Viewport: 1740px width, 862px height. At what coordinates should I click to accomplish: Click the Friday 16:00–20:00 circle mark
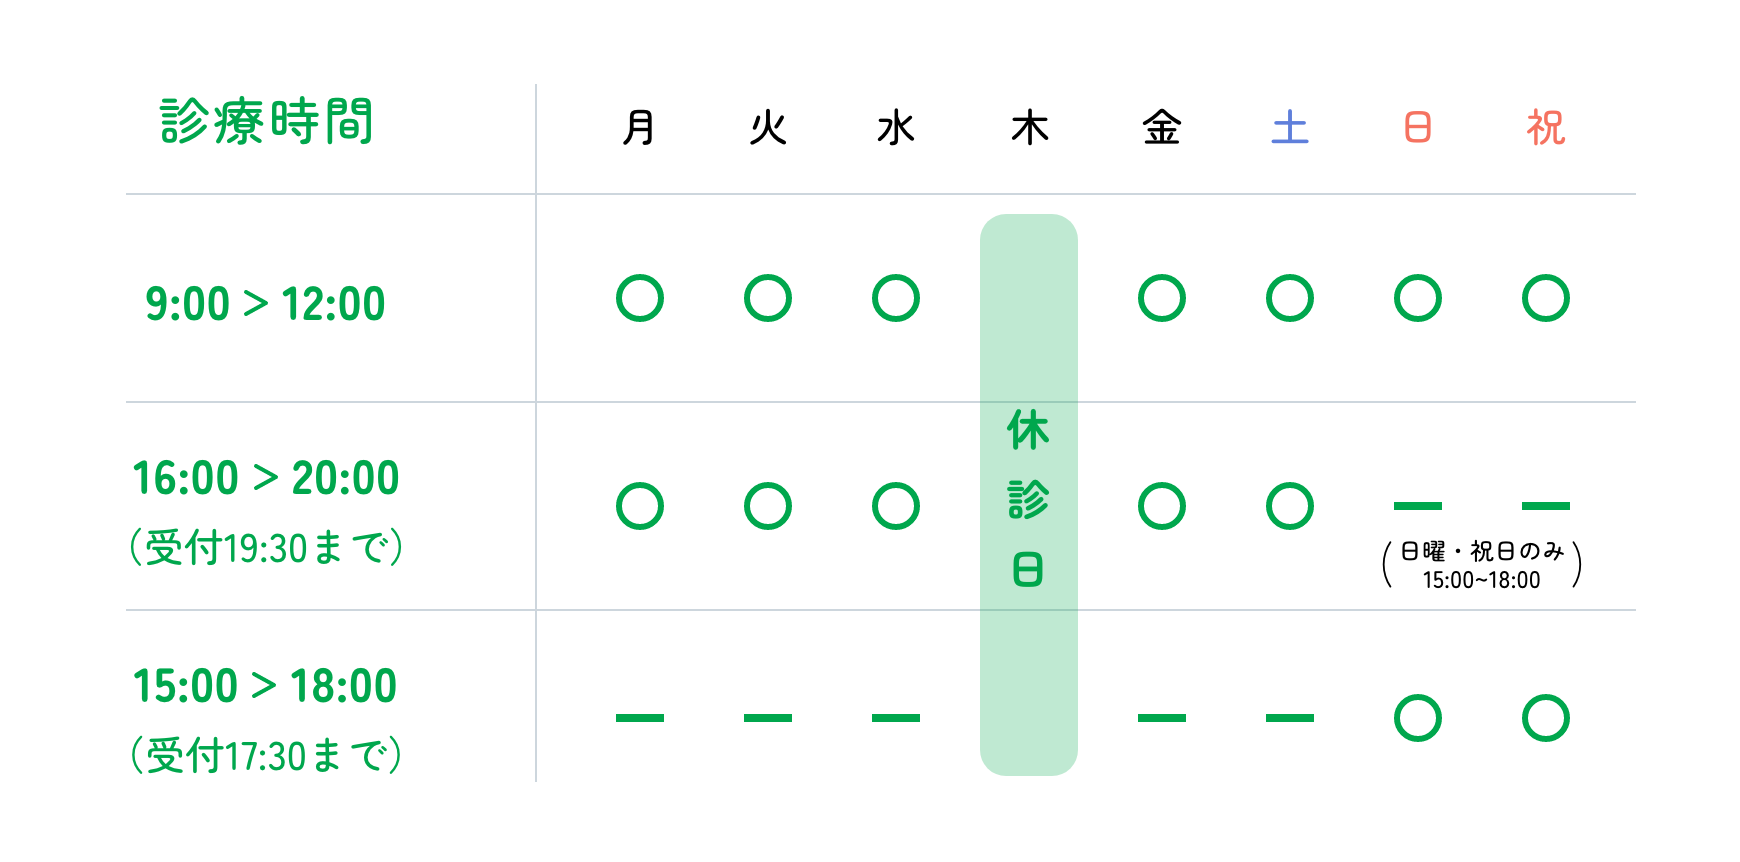coord(1162,506)
